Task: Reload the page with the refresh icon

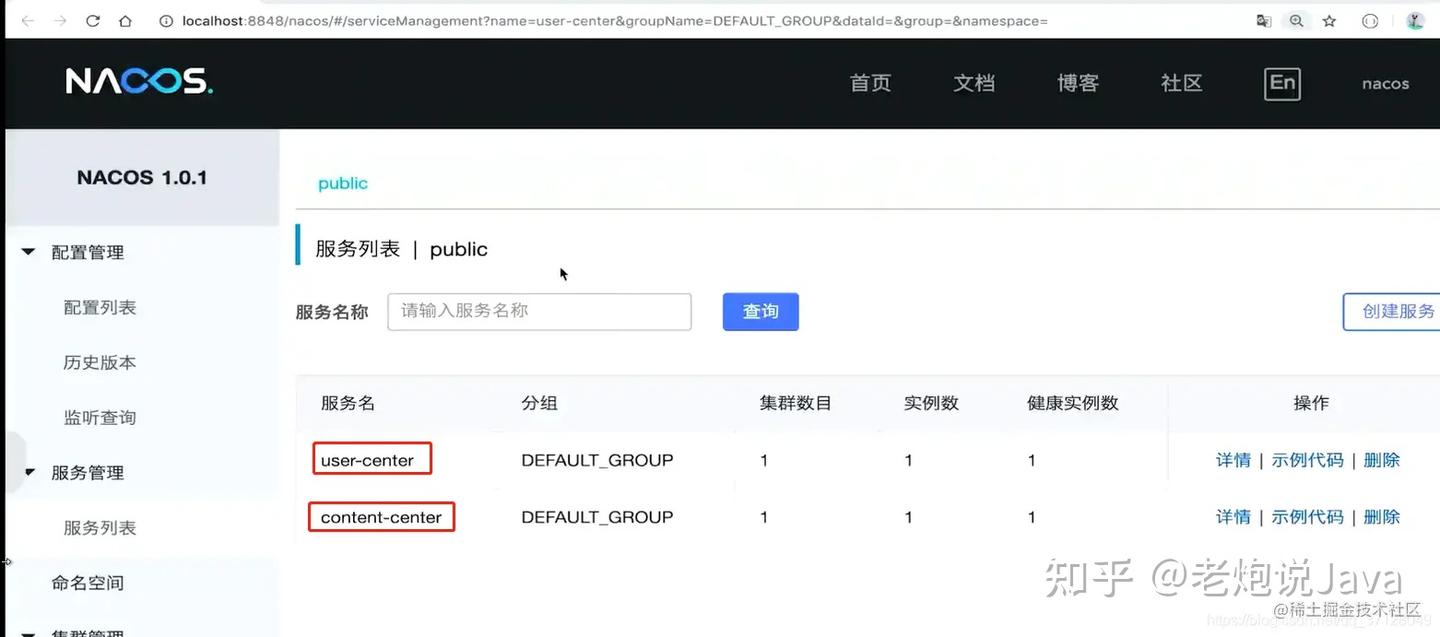Action: [x=93, y=20]
